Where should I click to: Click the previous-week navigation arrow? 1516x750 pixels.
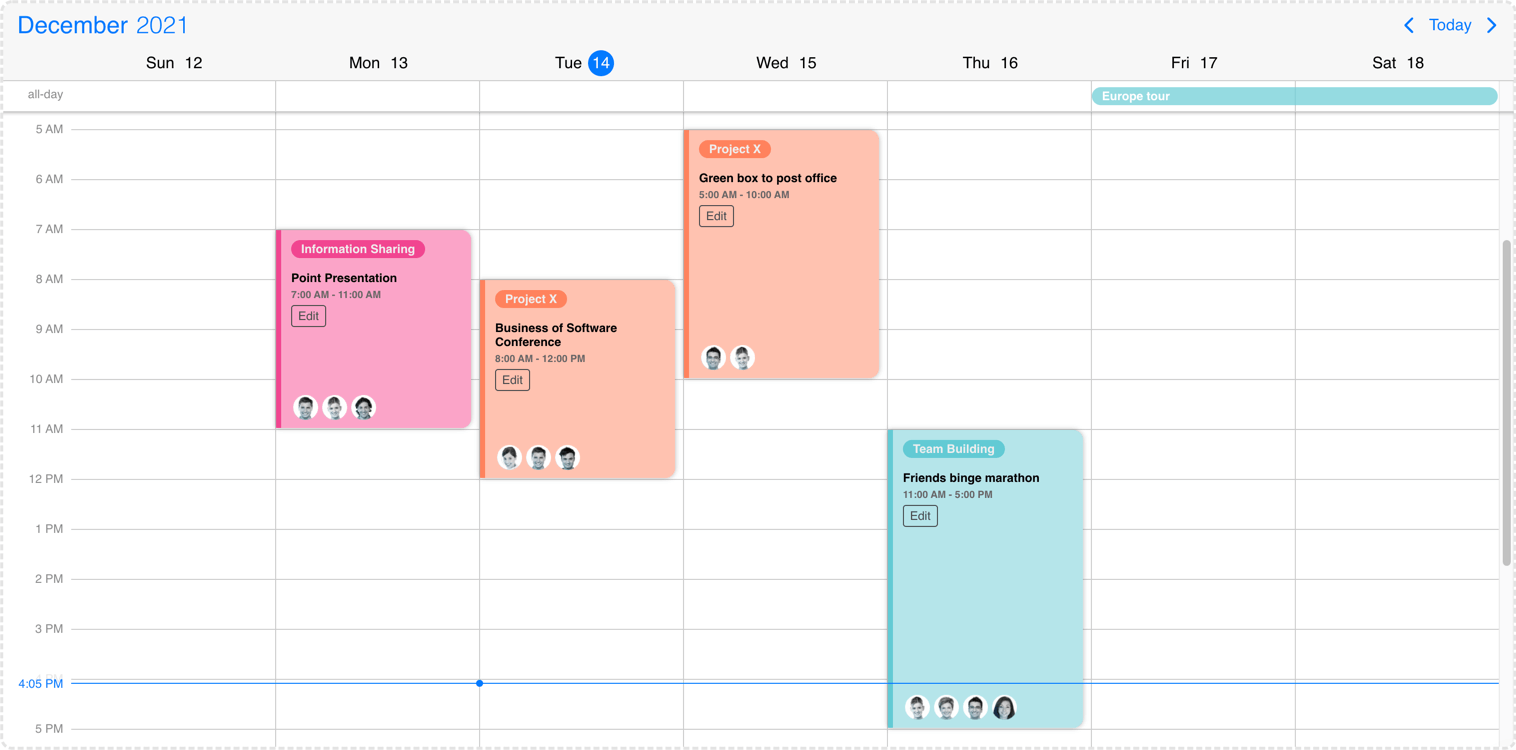point(1409,25)
